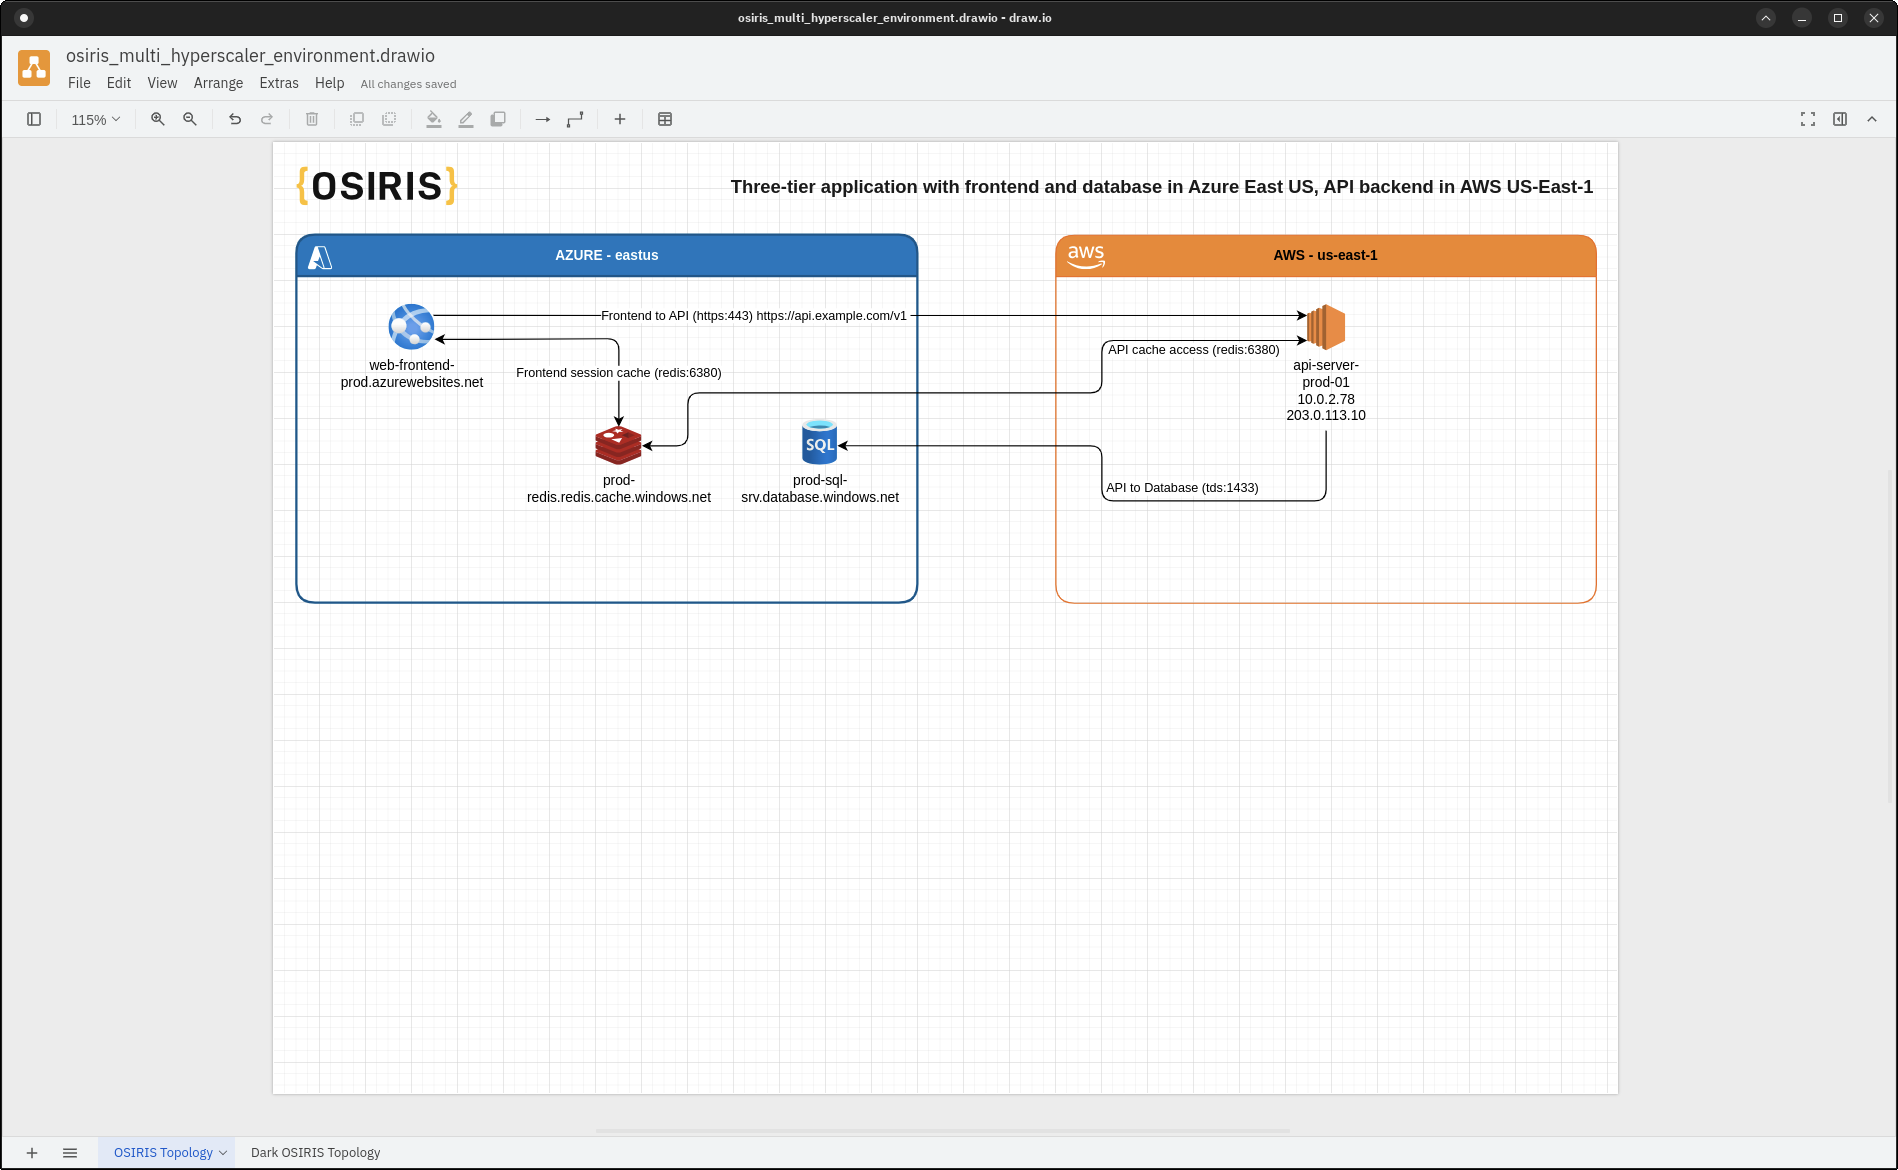Open the zoom percentage dropdown
Image resolution: width=1898 pixels, height=1170 pixels.
coord(95,119)
